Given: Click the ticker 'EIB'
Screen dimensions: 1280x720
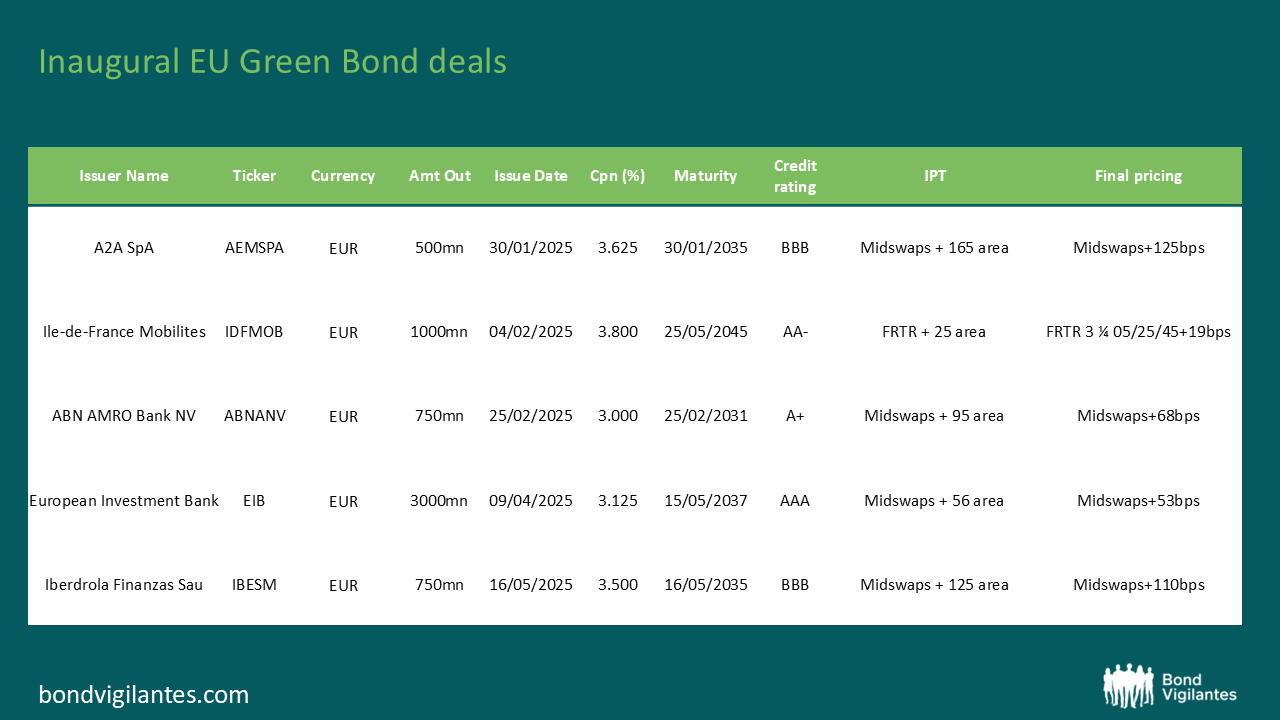Looking at the screenshot, I should click(x=254, y=501).
